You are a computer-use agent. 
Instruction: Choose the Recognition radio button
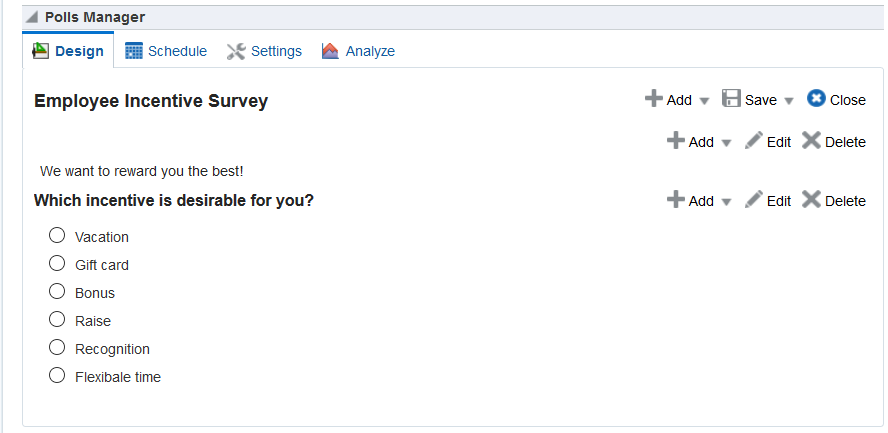click(x=57, y=348)
